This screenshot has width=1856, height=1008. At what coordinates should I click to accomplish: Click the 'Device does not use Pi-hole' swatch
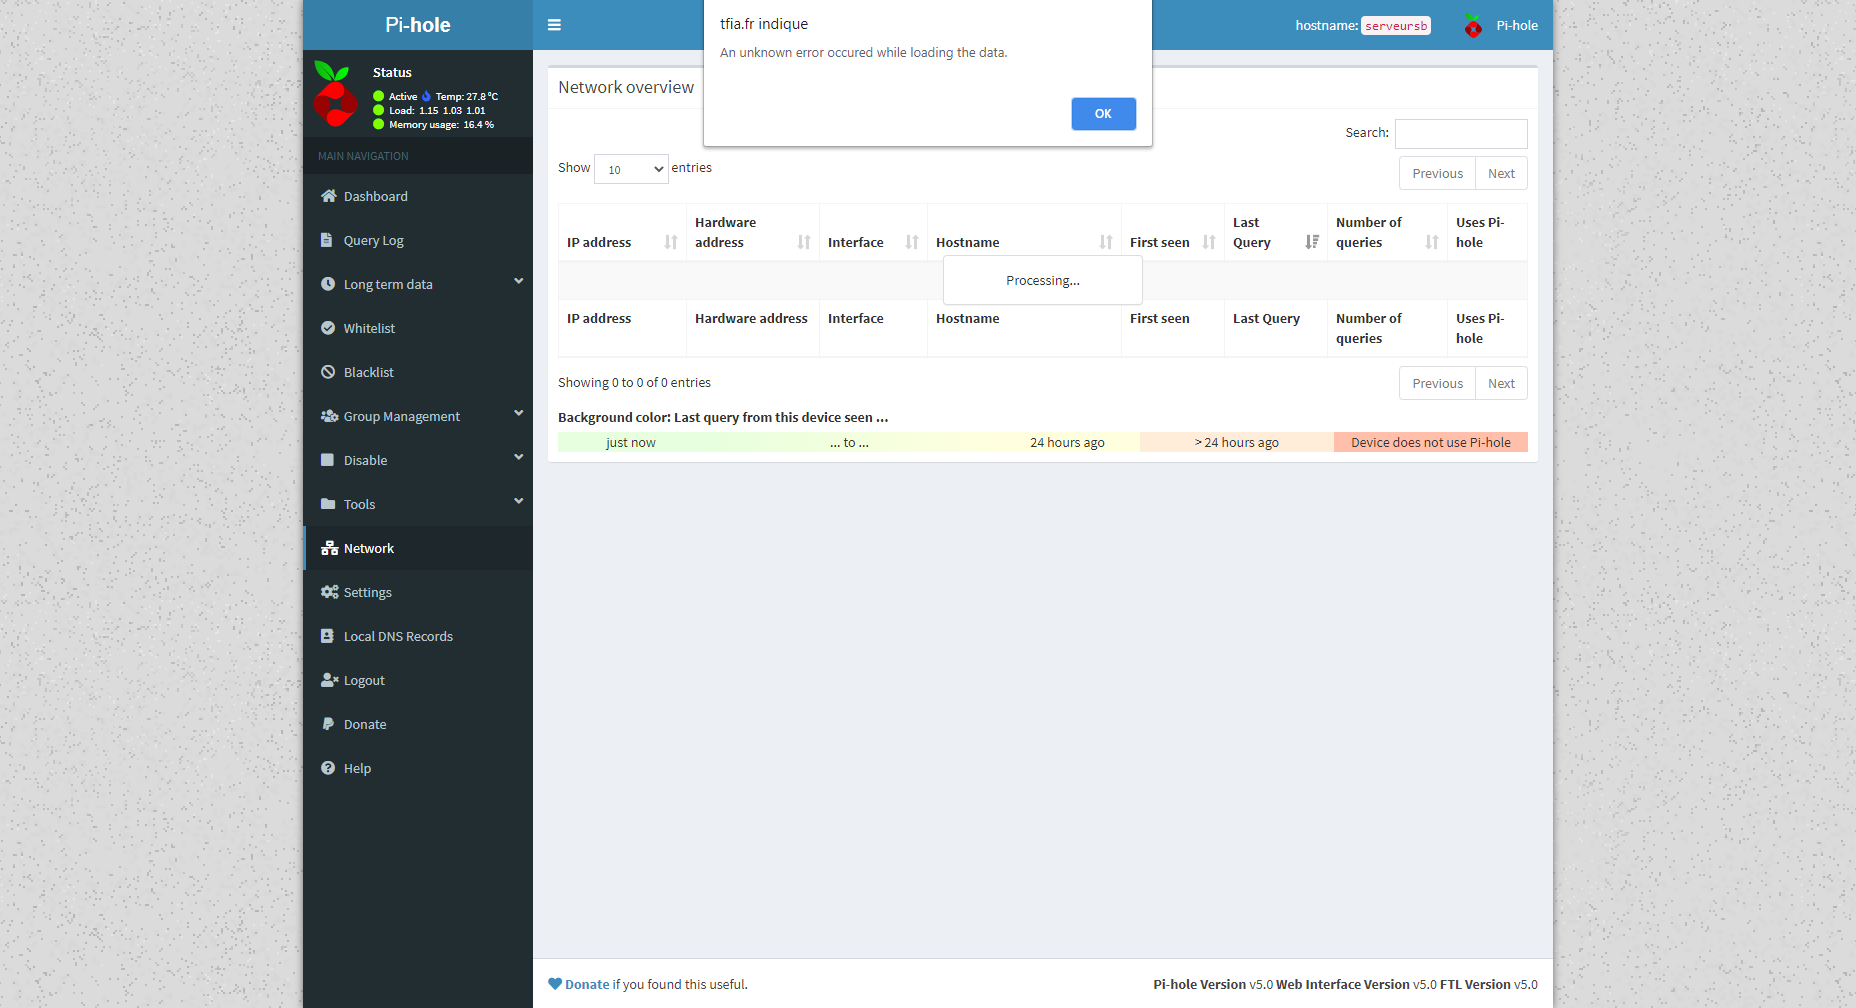point(1430,441)
